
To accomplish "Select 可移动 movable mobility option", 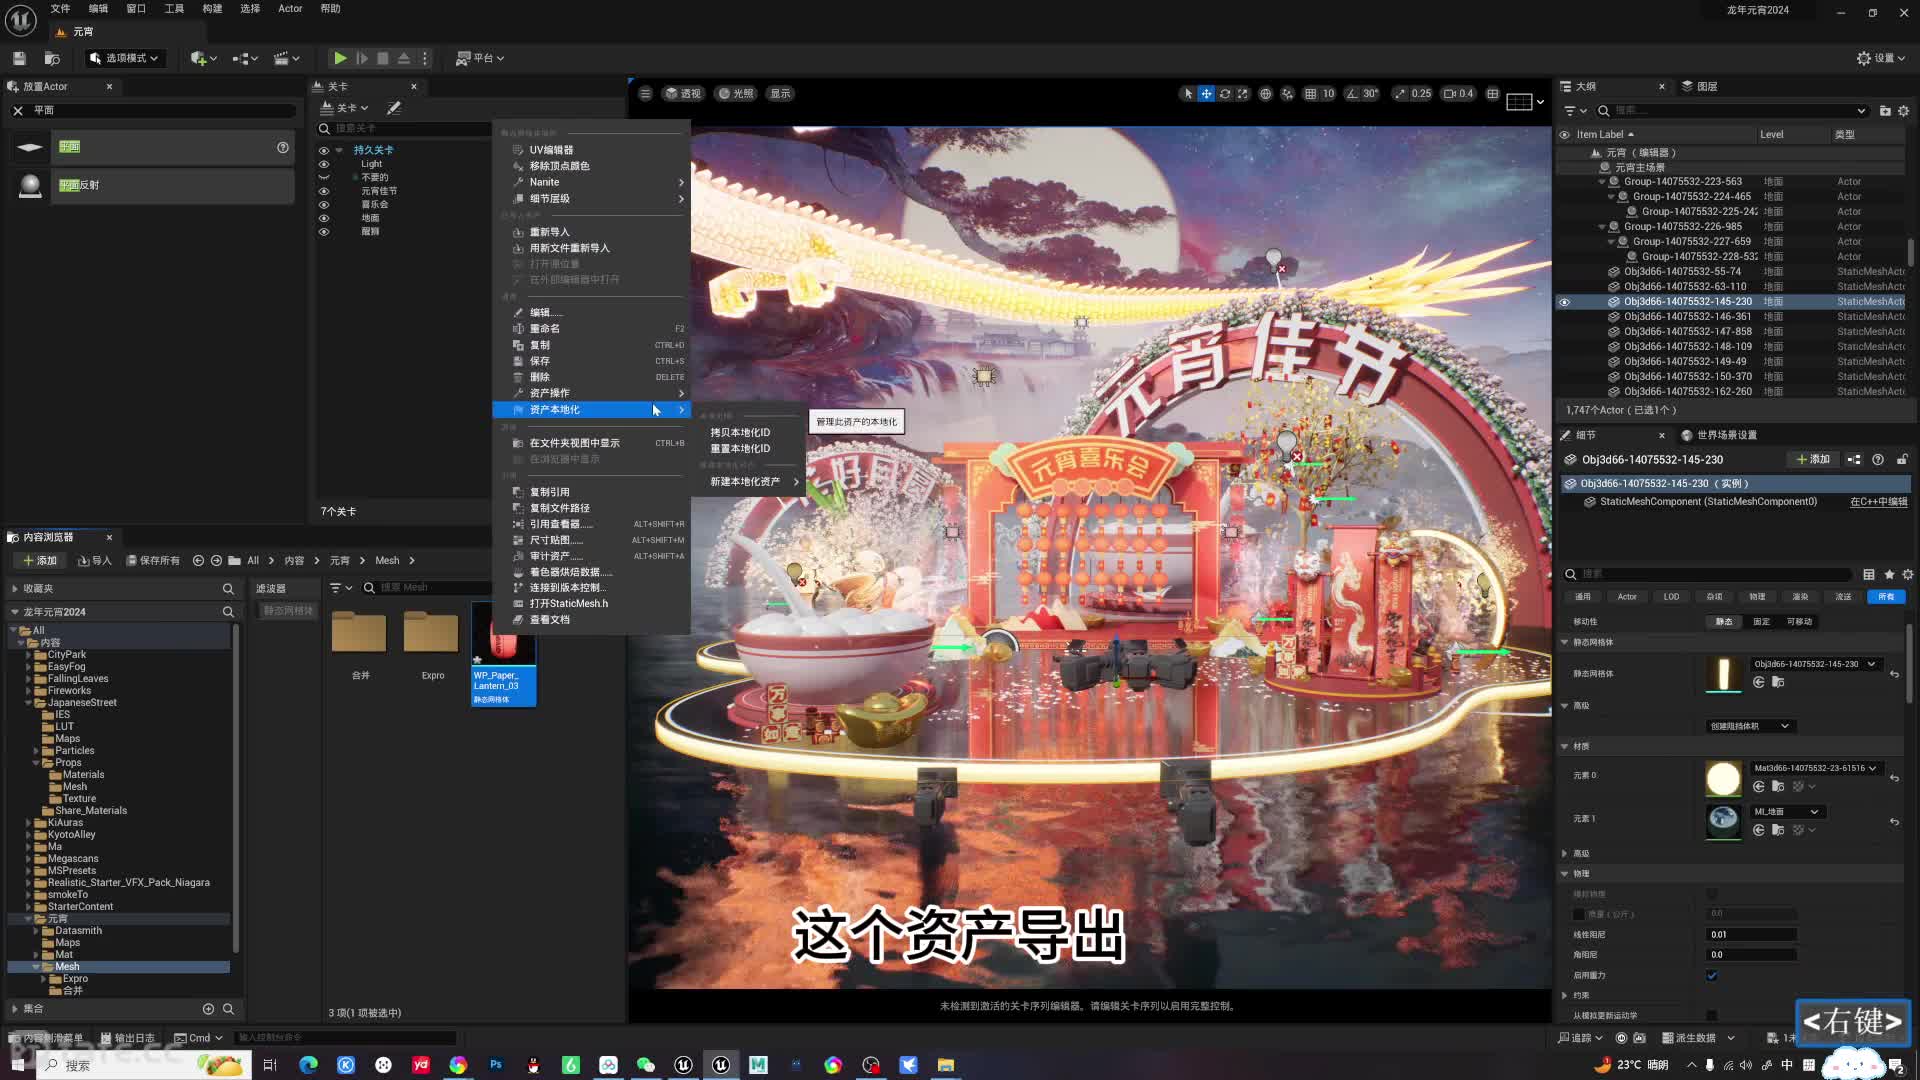I will click(x=1799, y=622).
